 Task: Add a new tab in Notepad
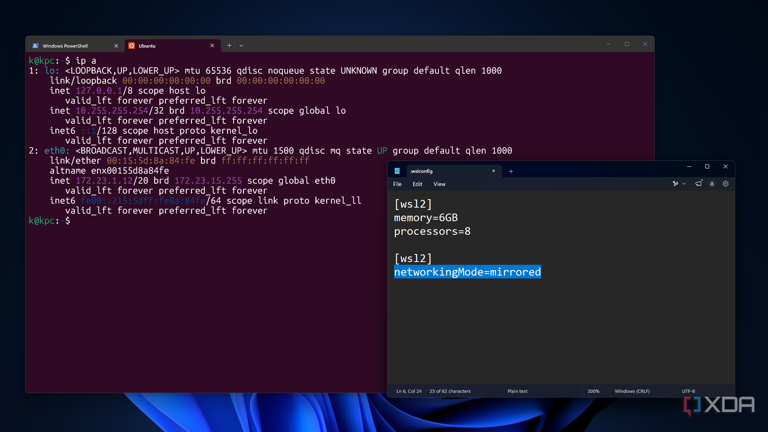[511, 171]
